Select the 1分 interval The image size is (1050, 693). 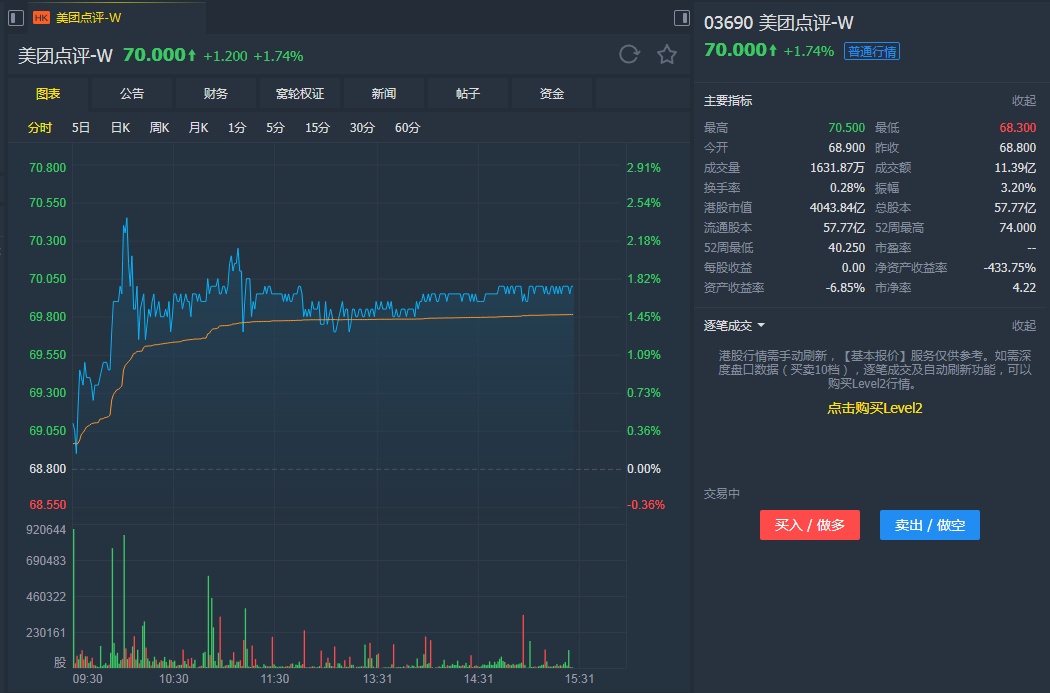[x=237, y=127]
